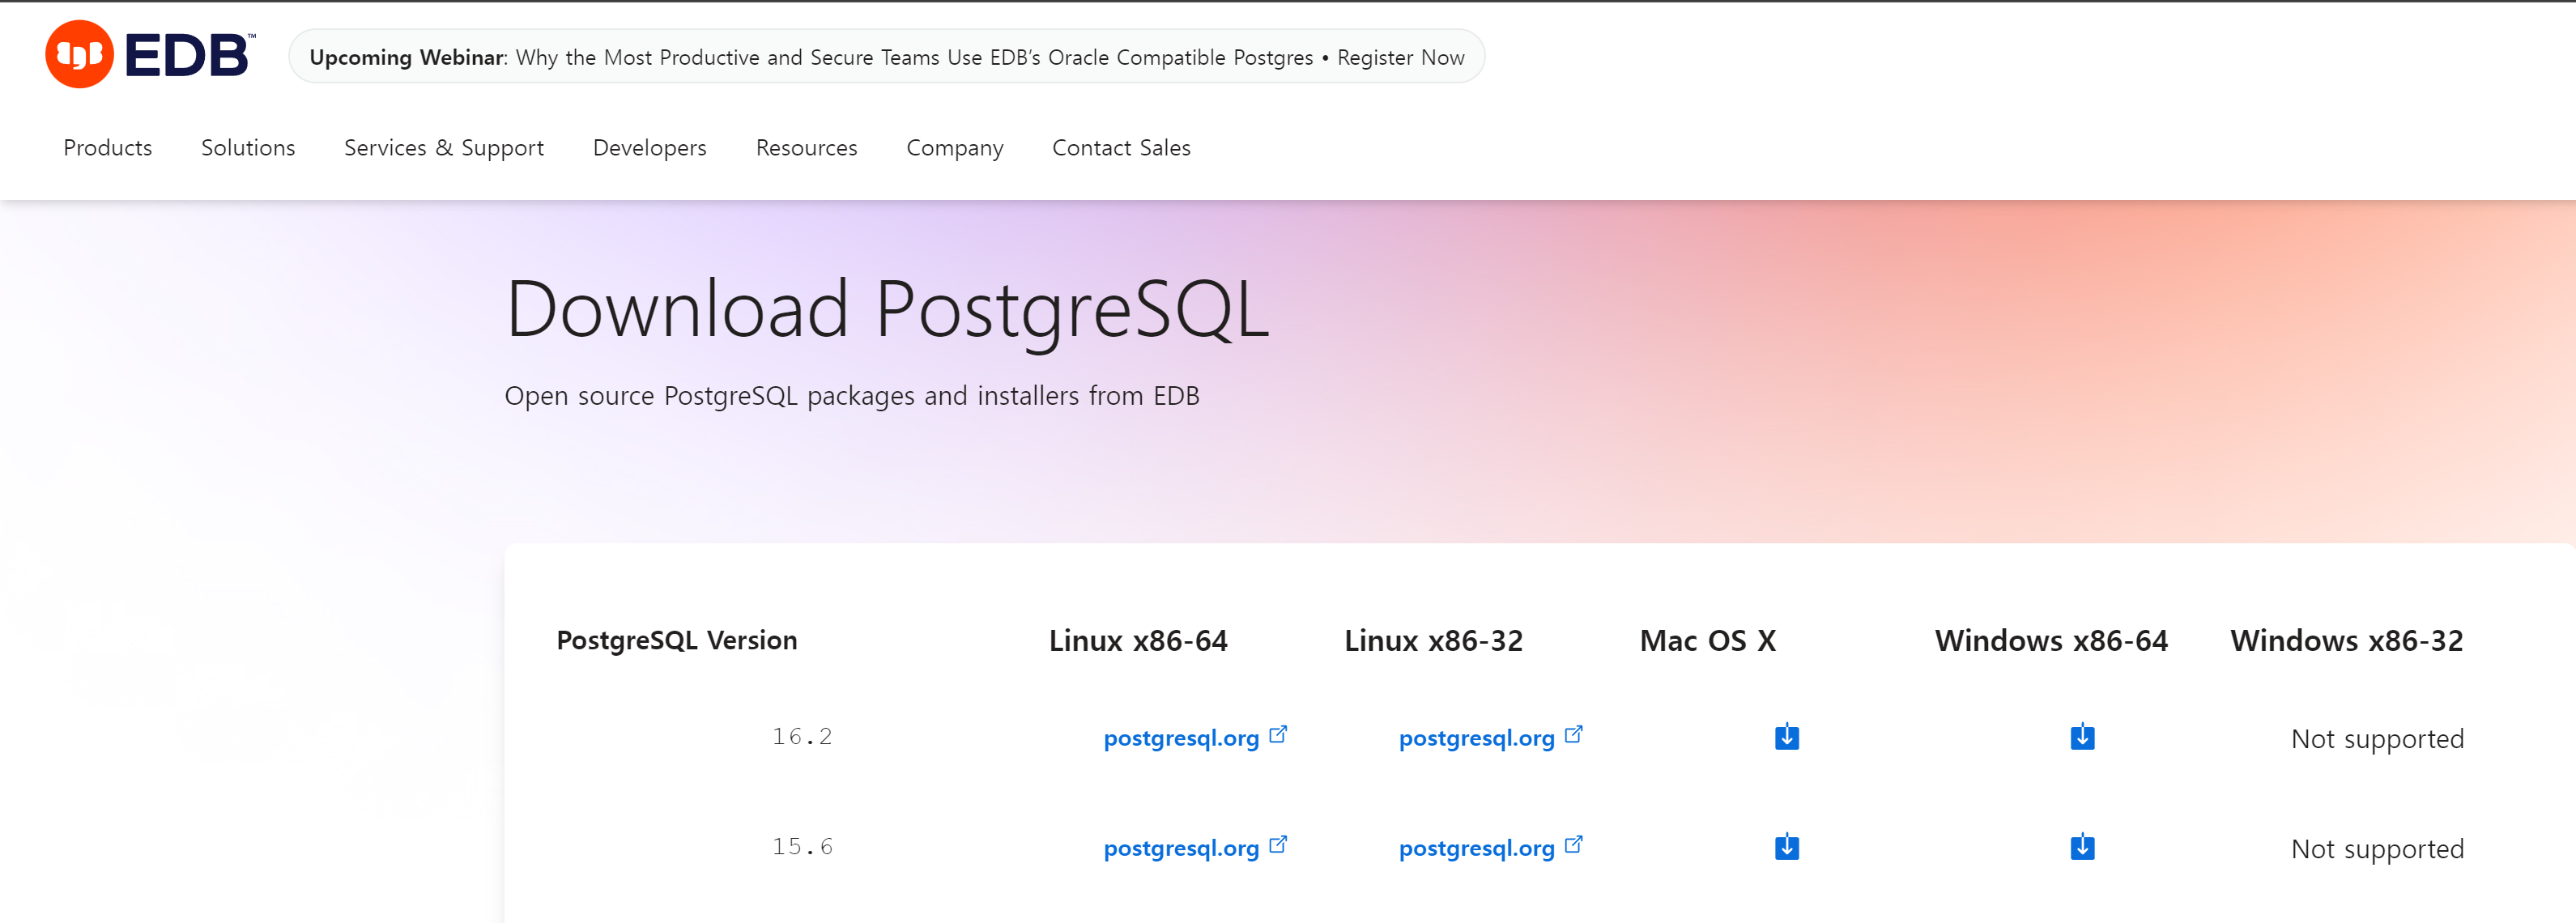Viewport: 2576px width, 923px height.
Task: Open the Company menu
Action: click(x=954, y=148)
